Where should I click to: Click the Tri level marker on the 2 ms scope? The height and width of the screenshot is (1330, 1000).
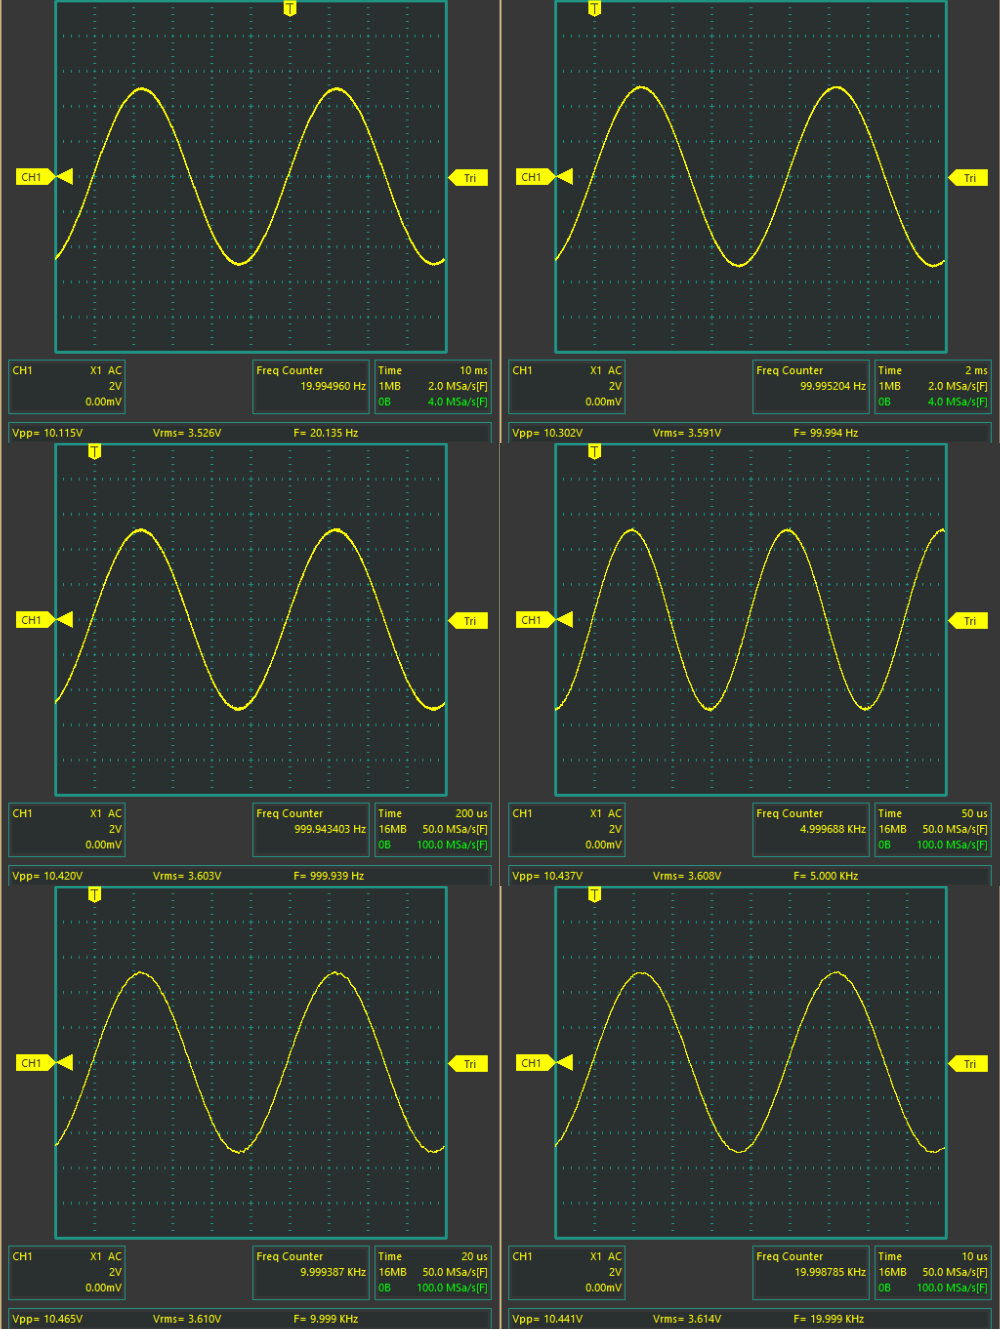tap(968, 178)
